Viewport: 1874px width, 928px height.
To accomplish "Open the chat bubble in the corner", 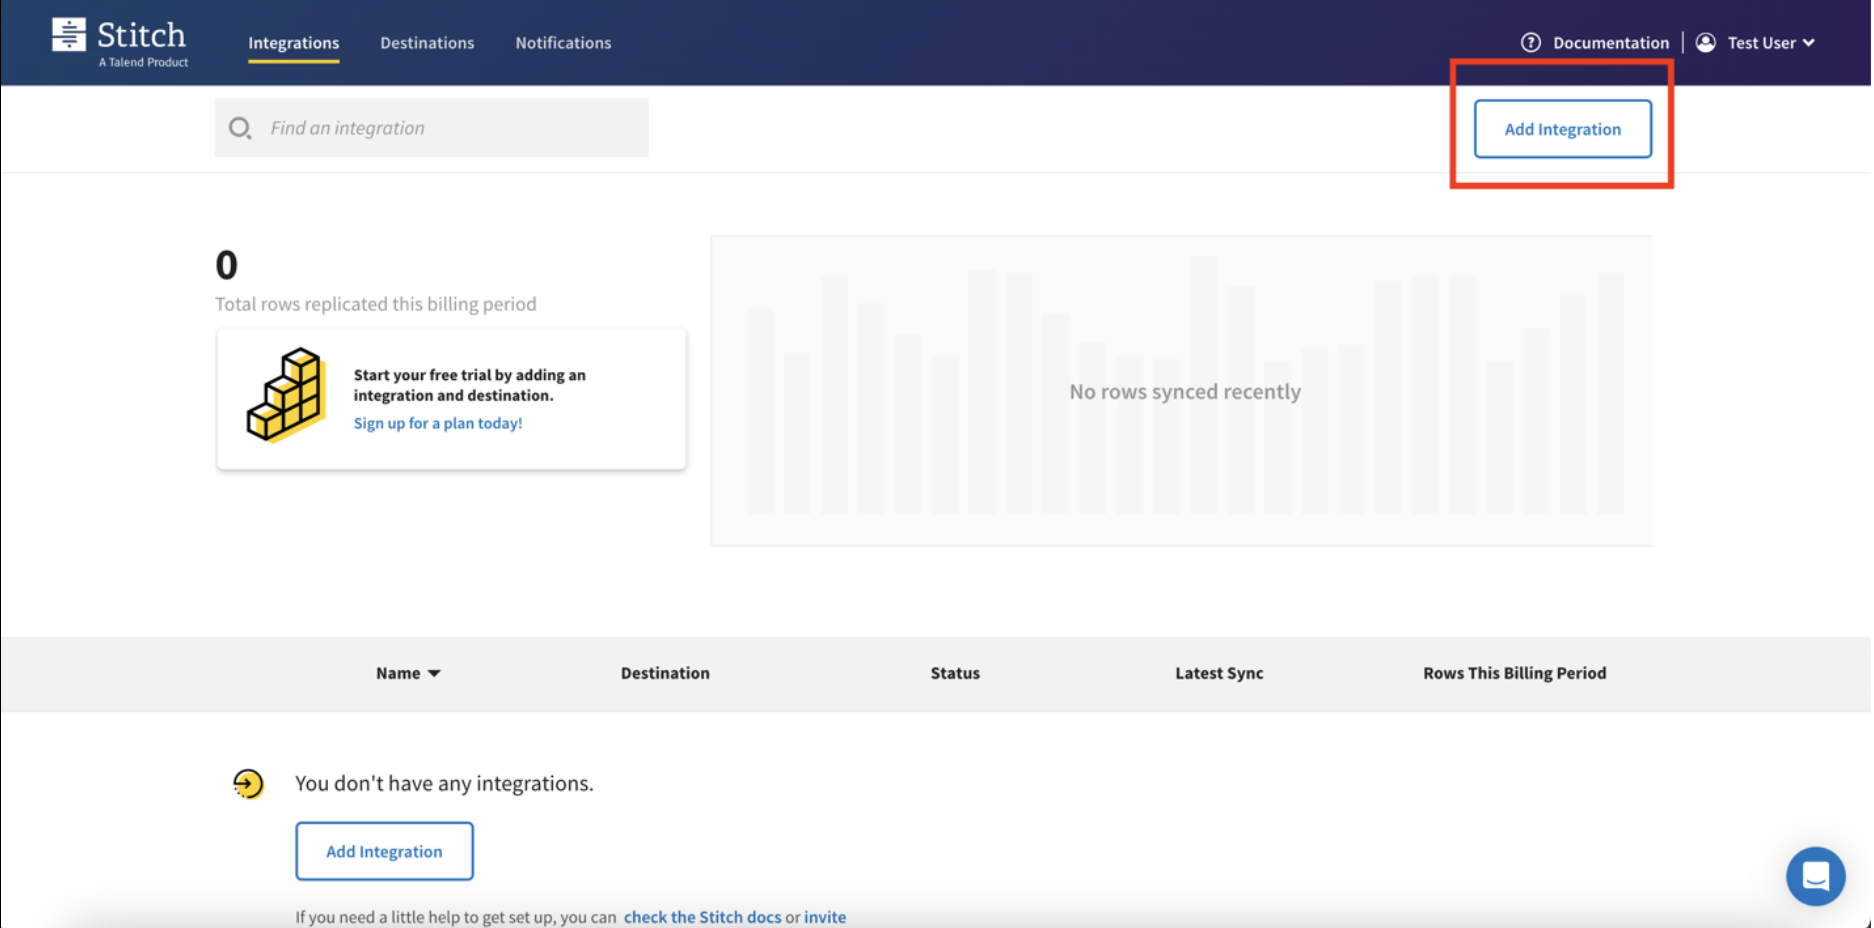I will 1816,876.
